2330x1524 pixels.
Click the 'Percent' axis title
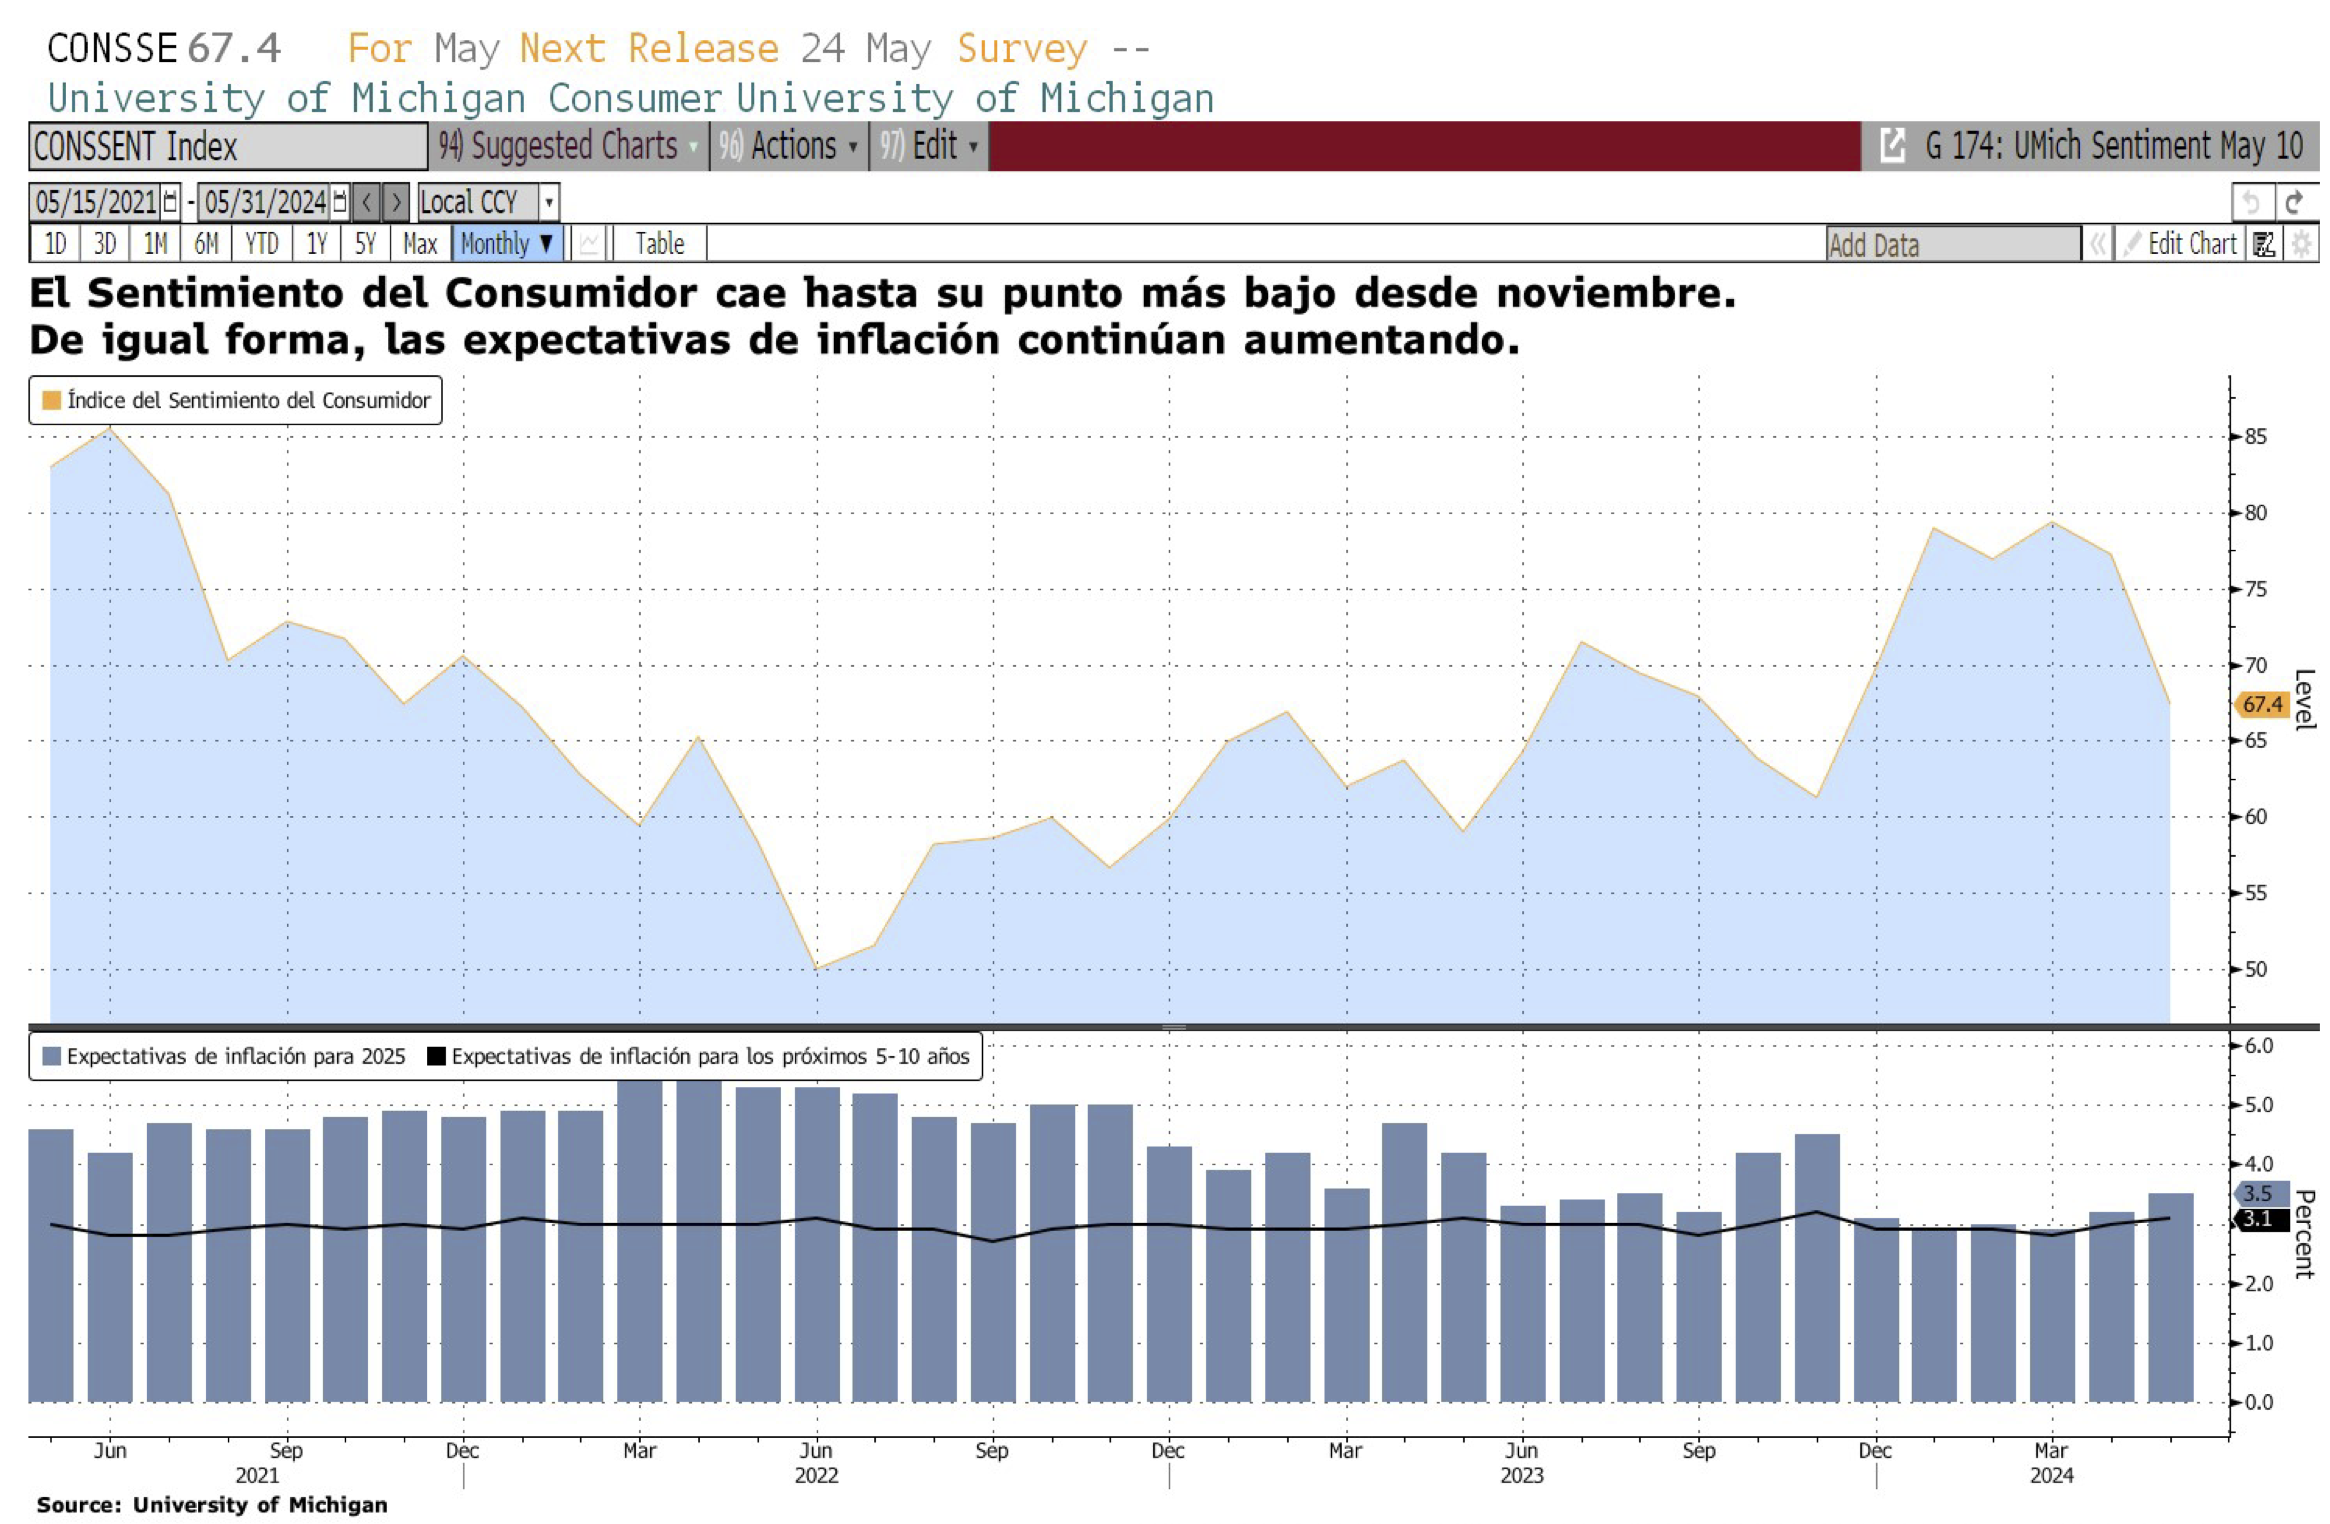point(2304,1234)
